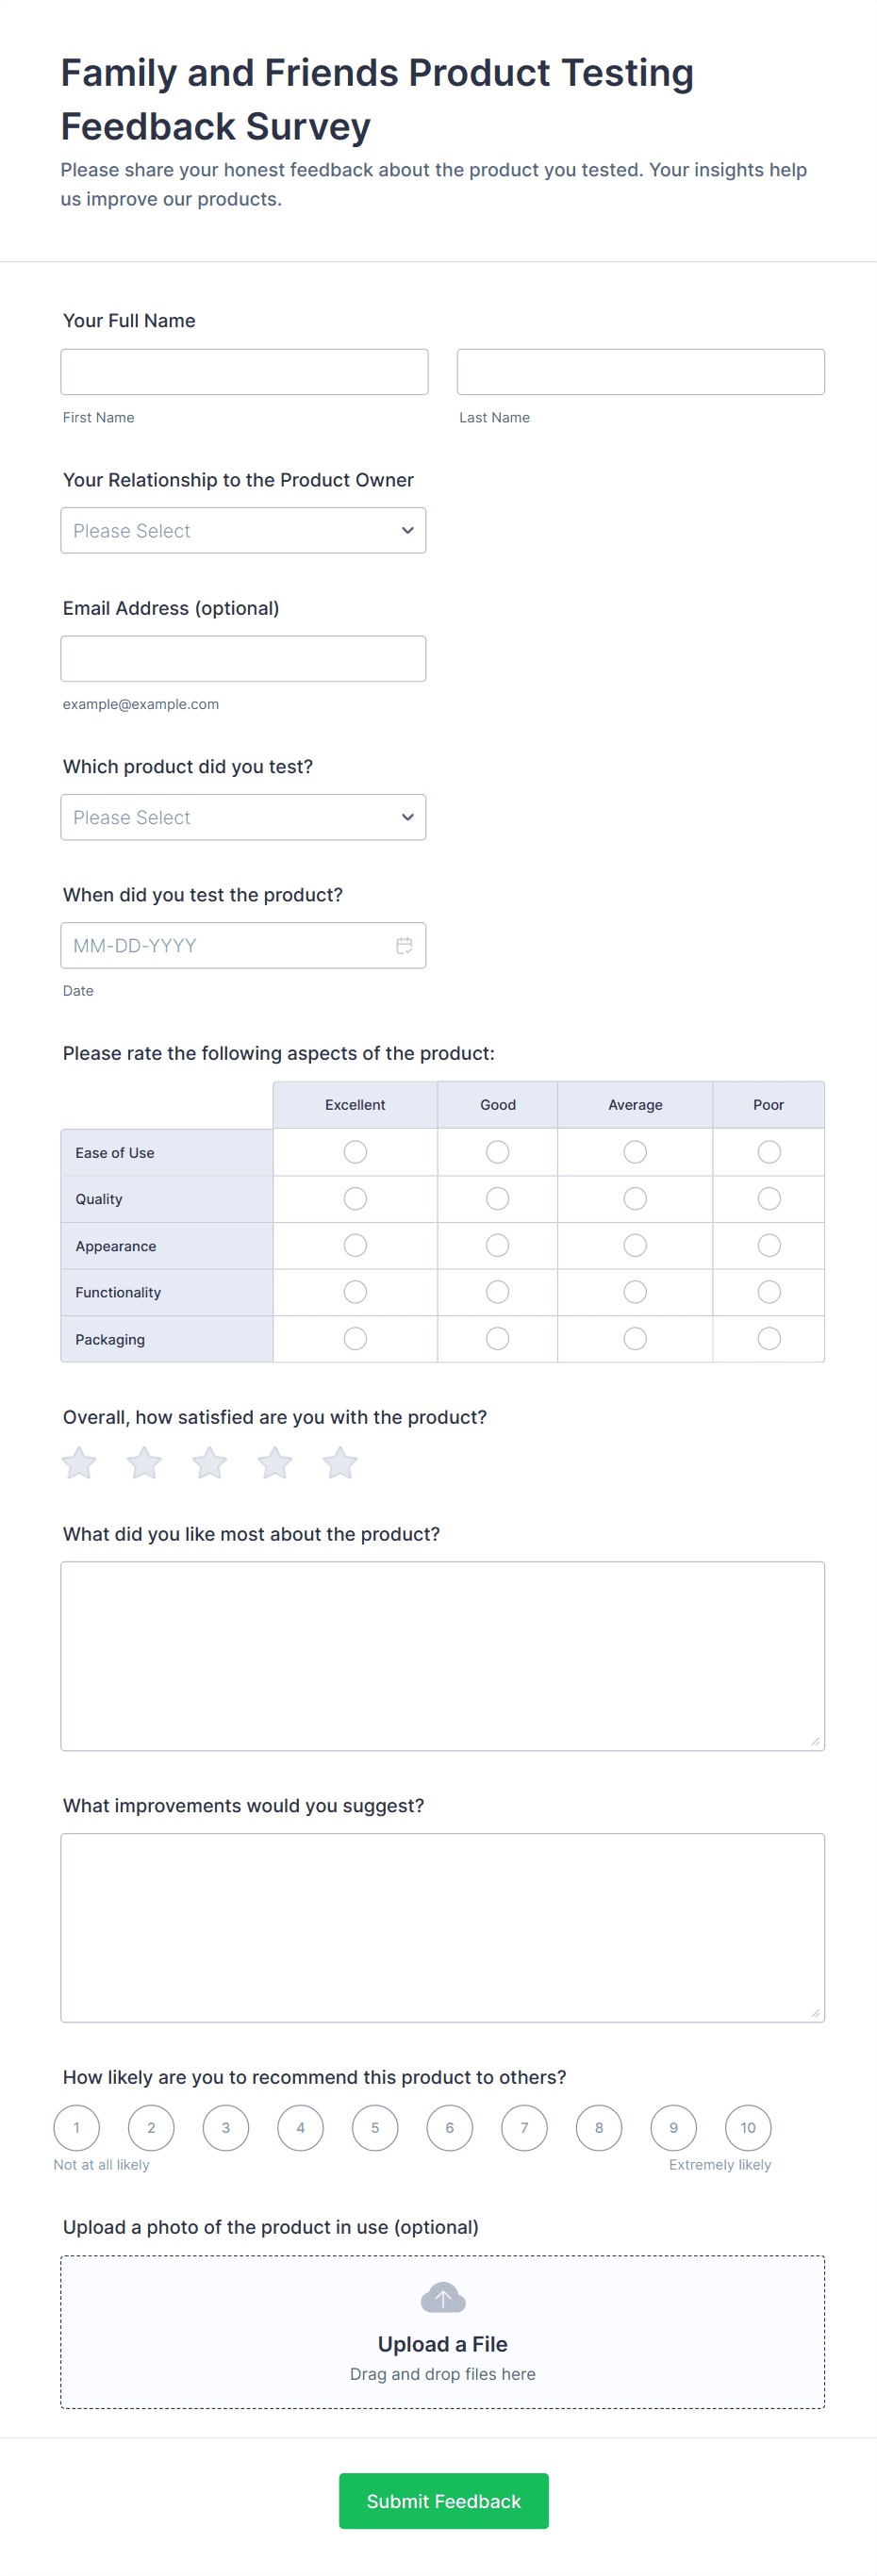Click the second satisfaction star
877x2576 pixels.
point(144,1463)
